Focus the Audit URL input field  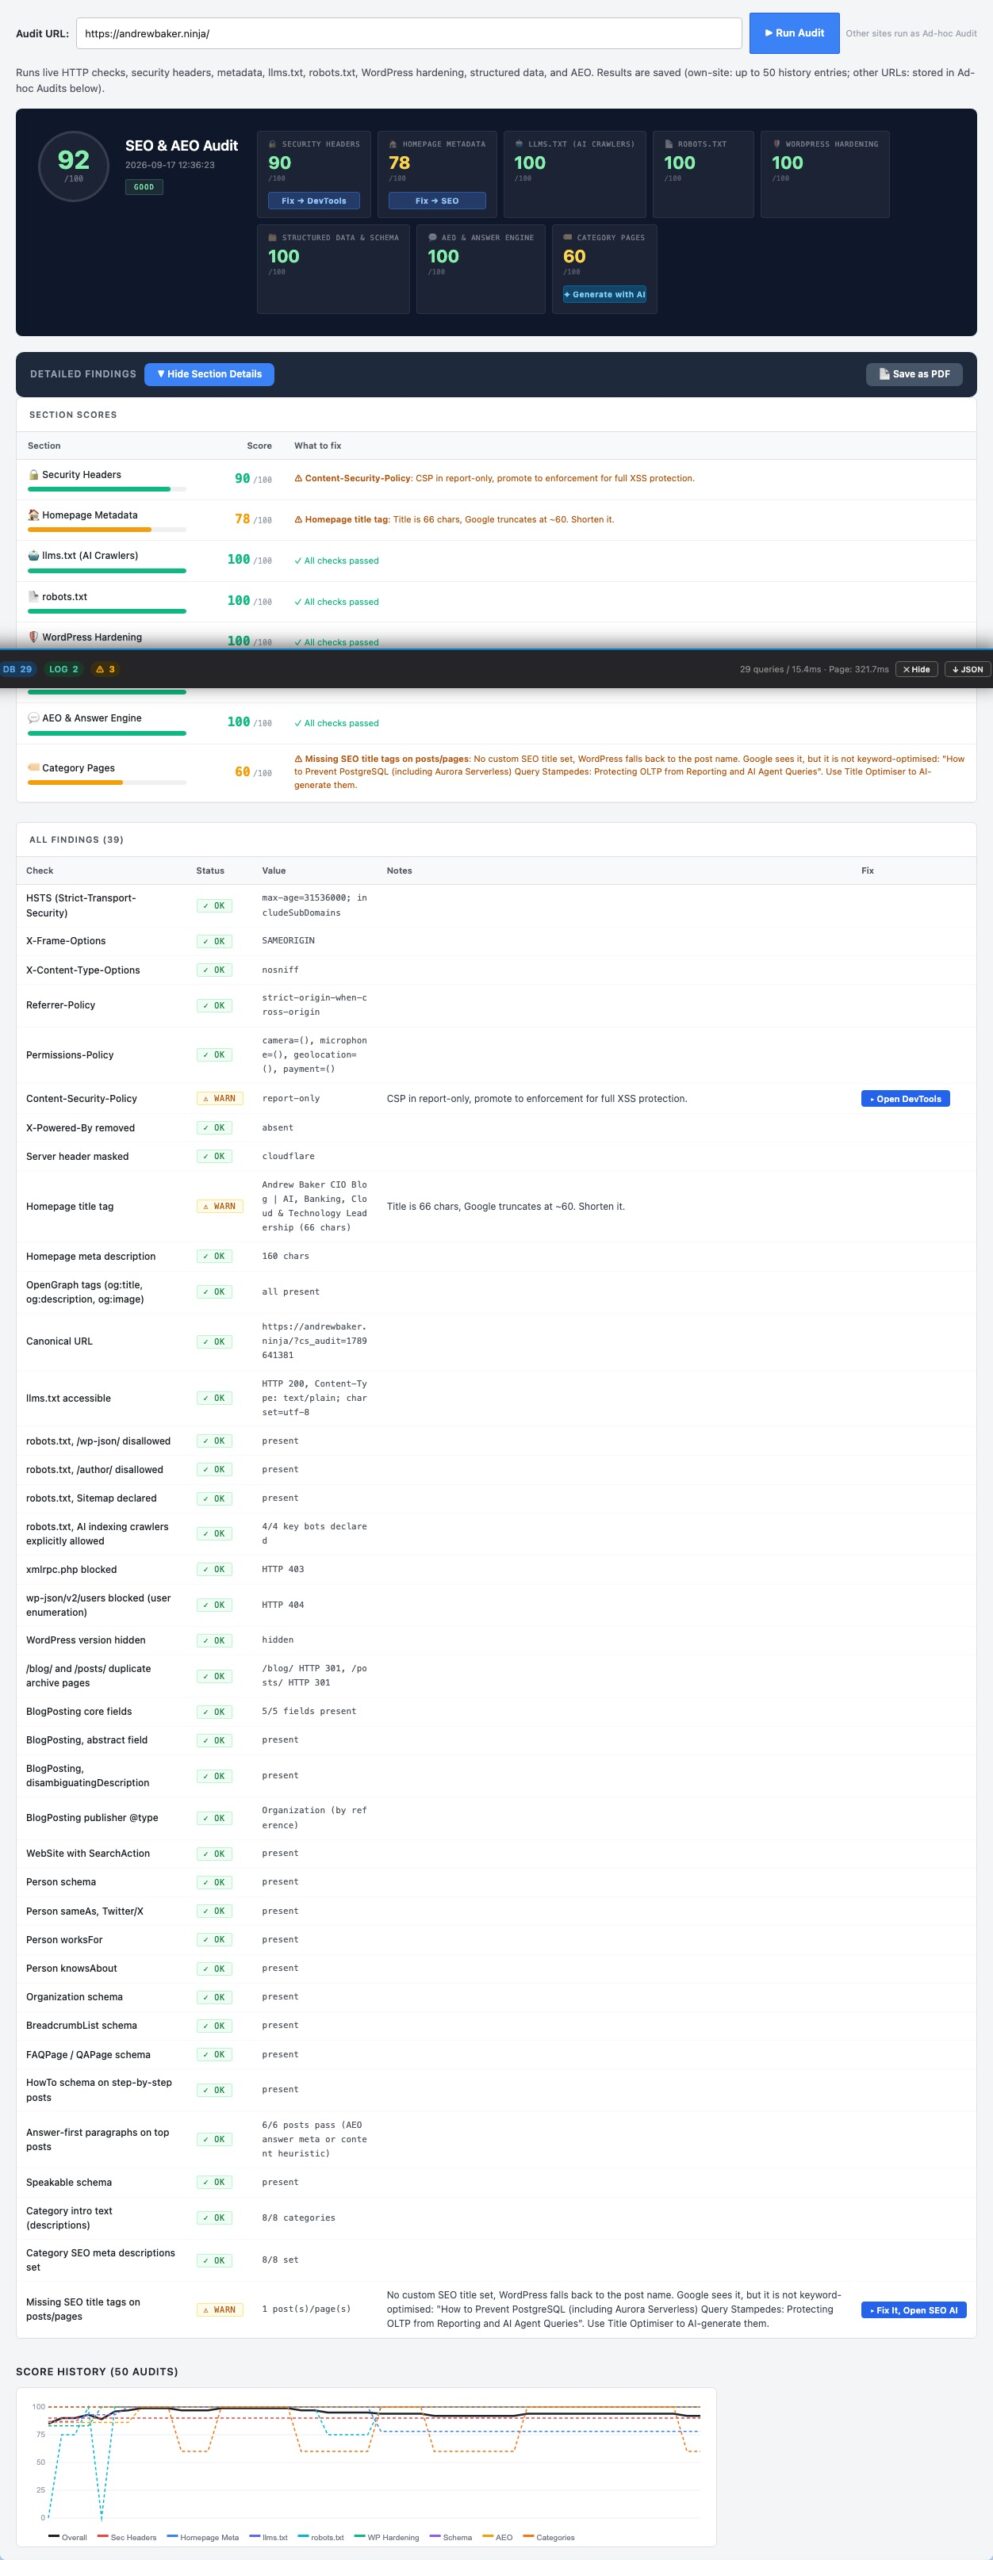click(x=409, y=33)
